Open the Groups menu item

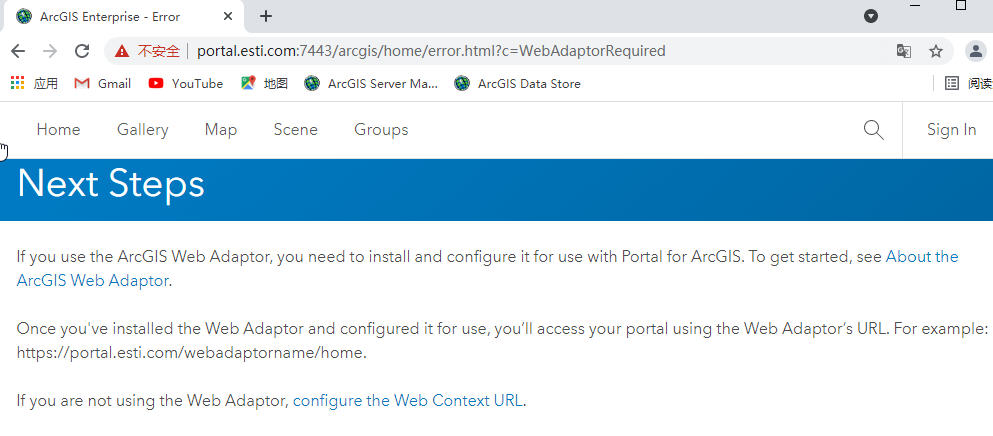(x=381, y=129)
